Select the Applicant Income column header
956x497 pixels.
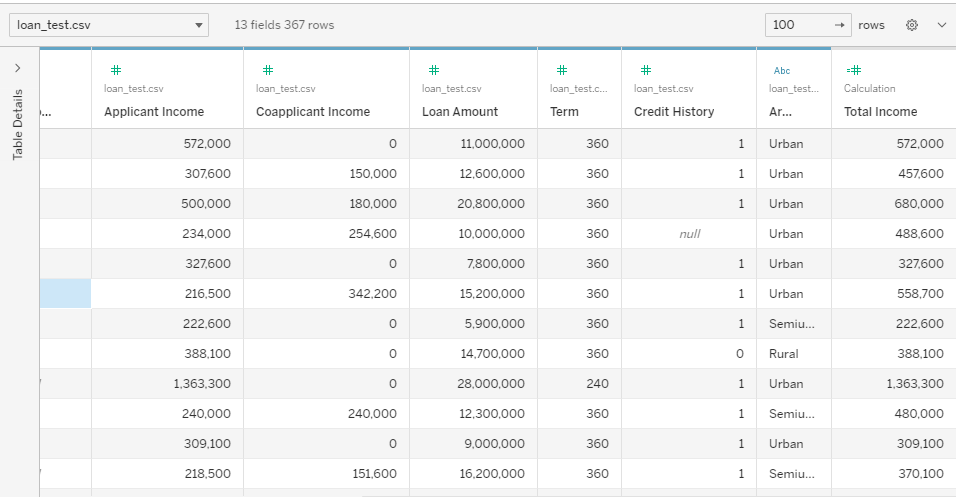(154, 112)
